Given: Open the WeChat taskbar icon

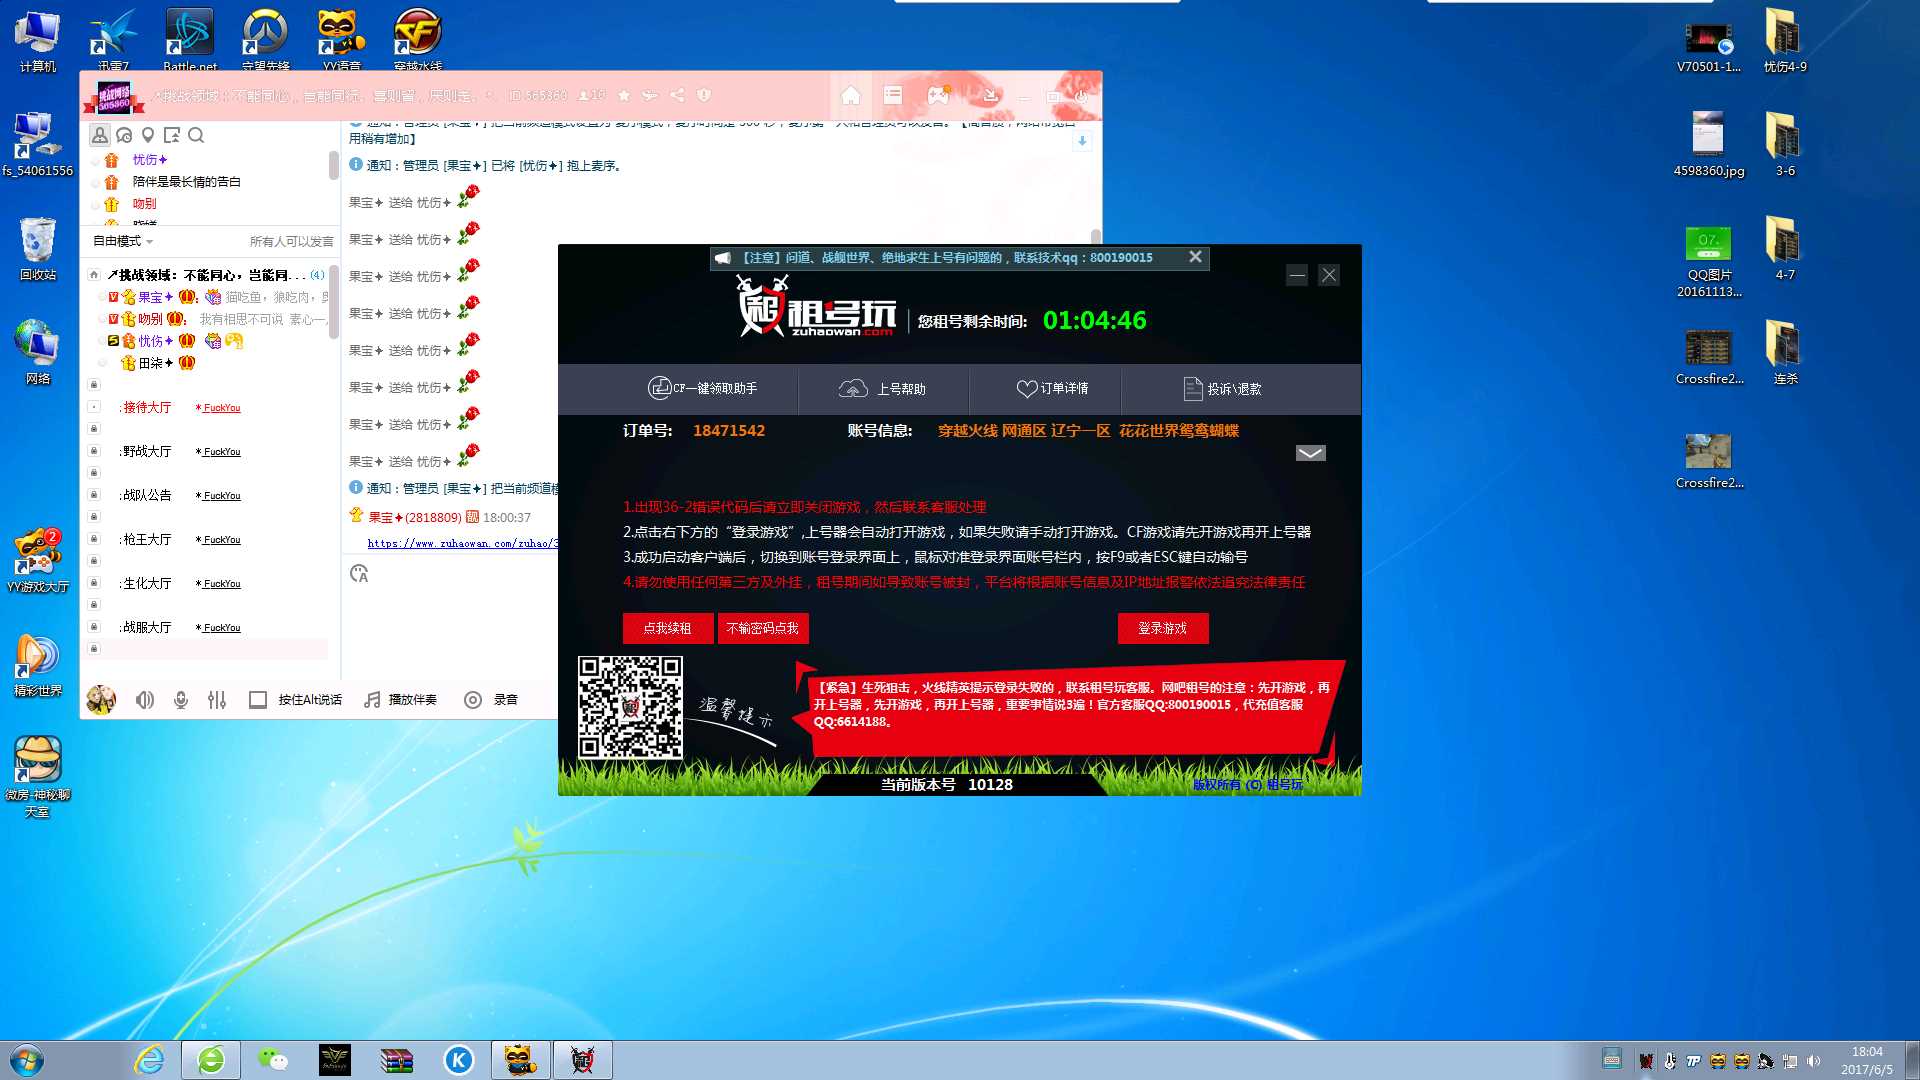Looking at the screenshot, I should (273, 1060).
